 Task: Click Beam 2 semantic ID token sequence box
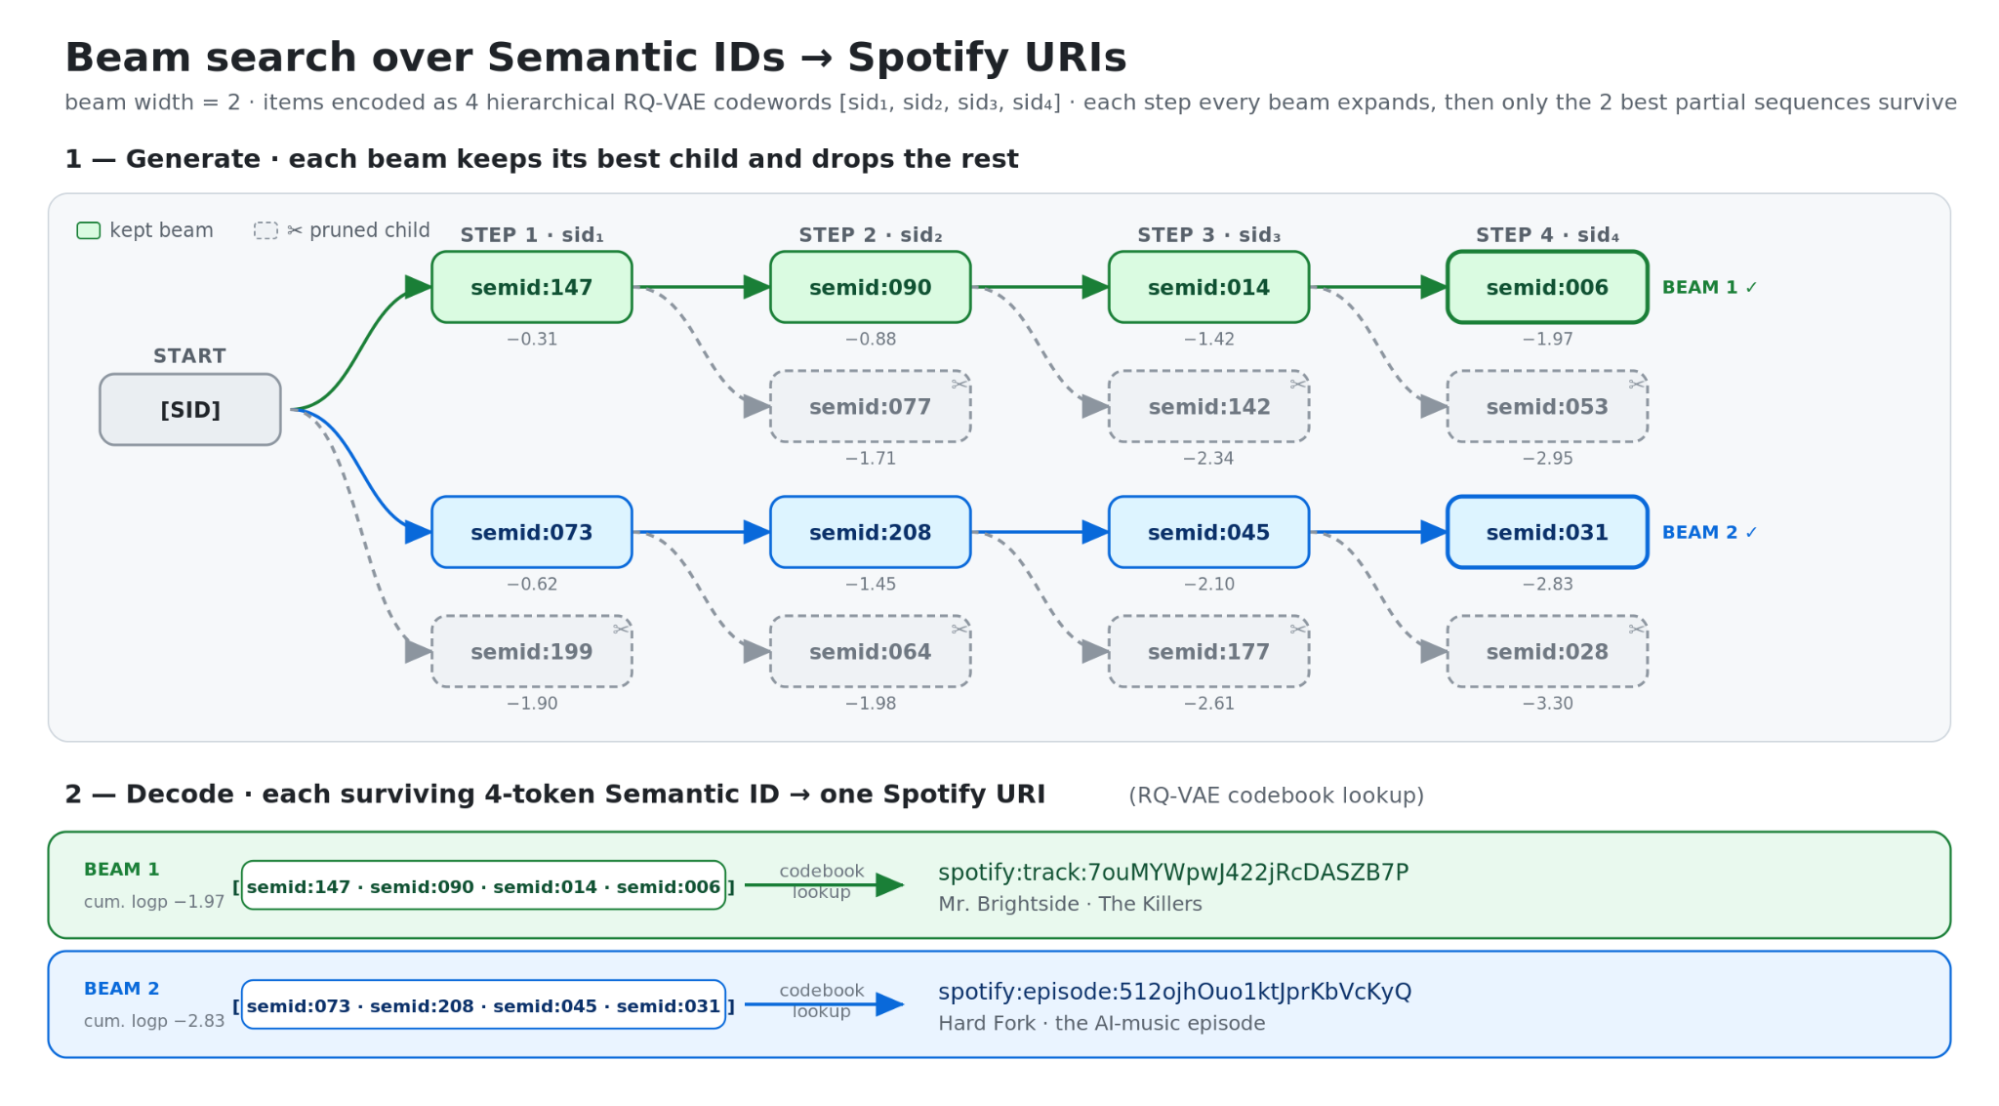click(483, 1005)
